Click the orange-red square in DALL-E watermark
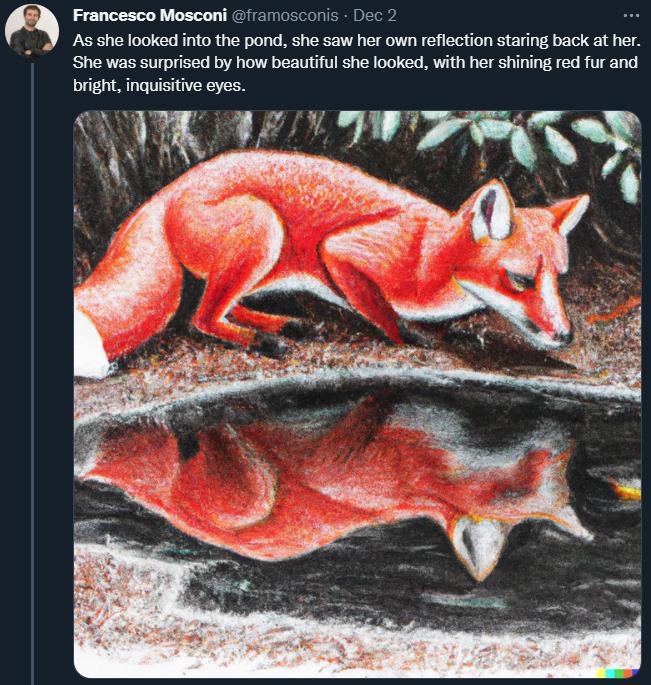 (626, 672)
